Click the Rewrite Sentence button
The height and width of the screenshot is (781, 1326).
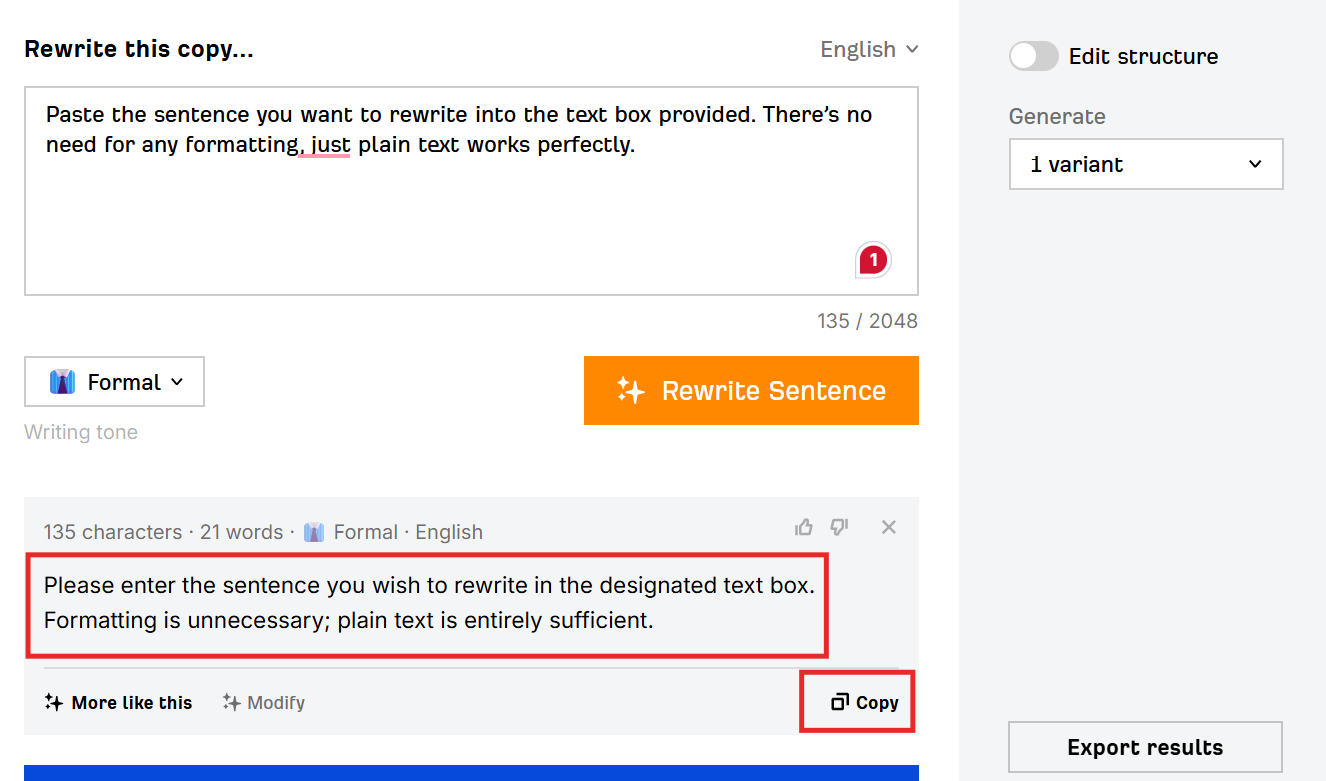(x=751, y=390)
